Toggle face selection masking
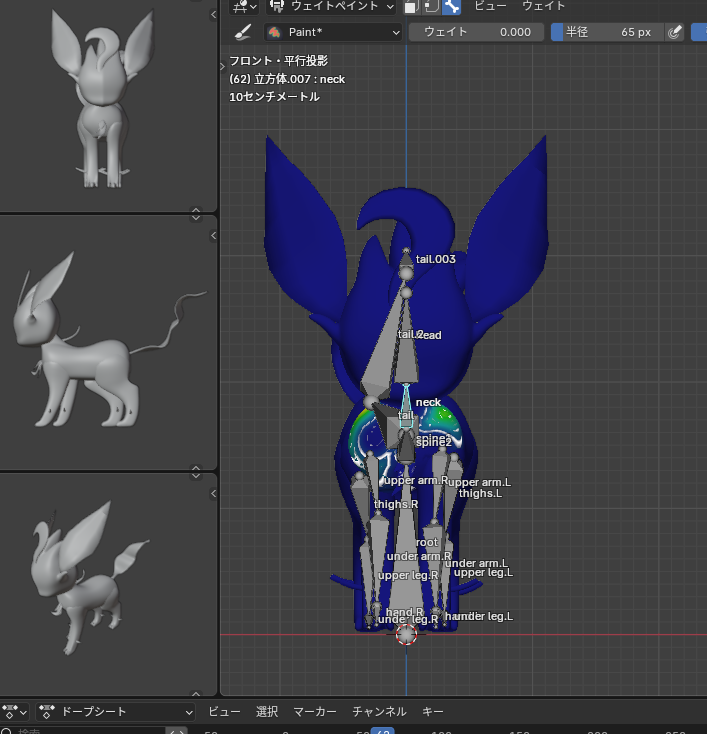707x734 pixels. coord(411,6)
